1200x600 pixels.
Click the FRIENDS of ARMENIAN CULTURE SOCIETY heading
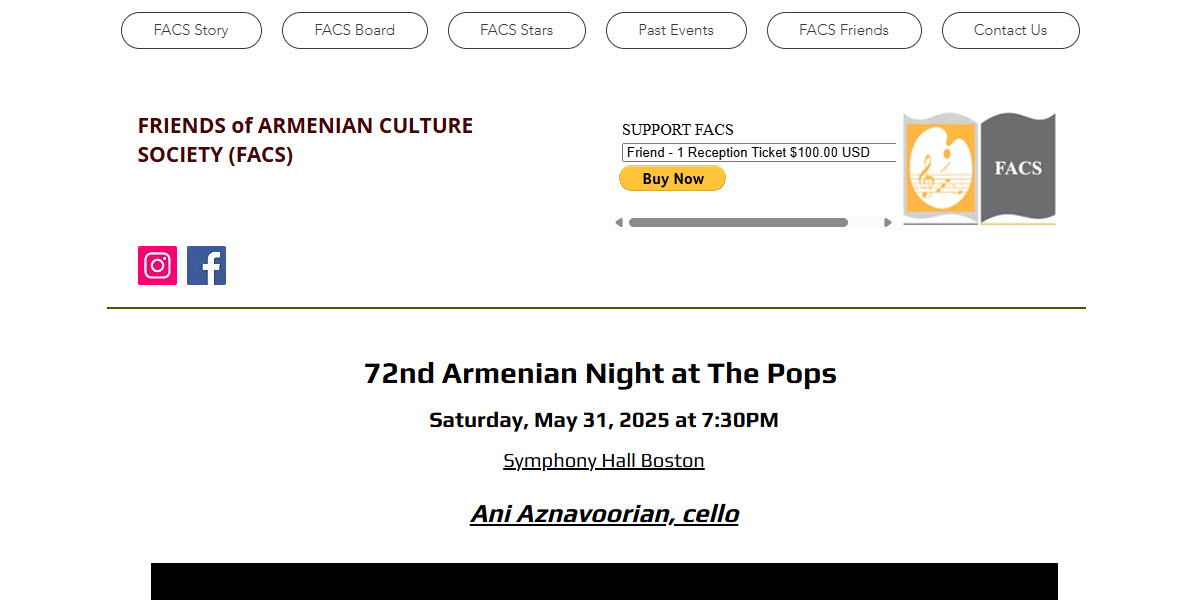305,140
